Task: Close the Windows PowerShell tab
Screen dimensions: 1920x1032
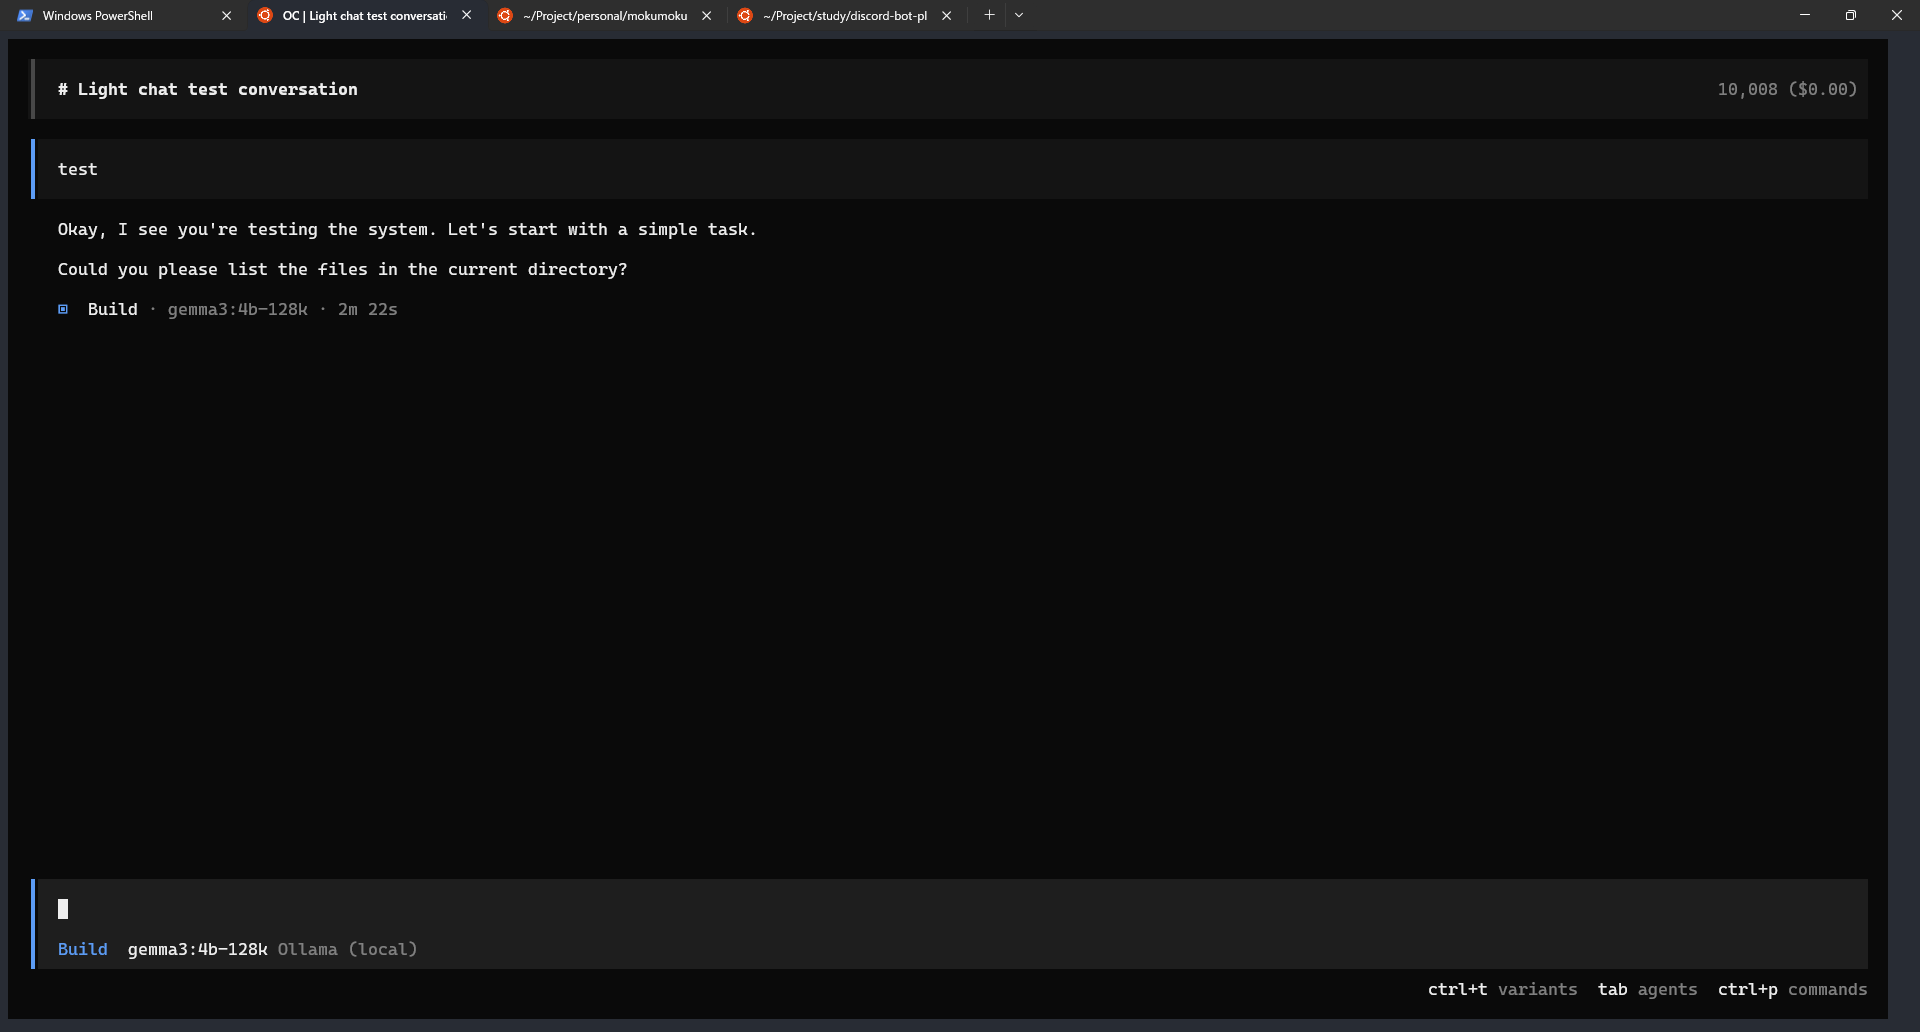Action: [x=226, y=16]
